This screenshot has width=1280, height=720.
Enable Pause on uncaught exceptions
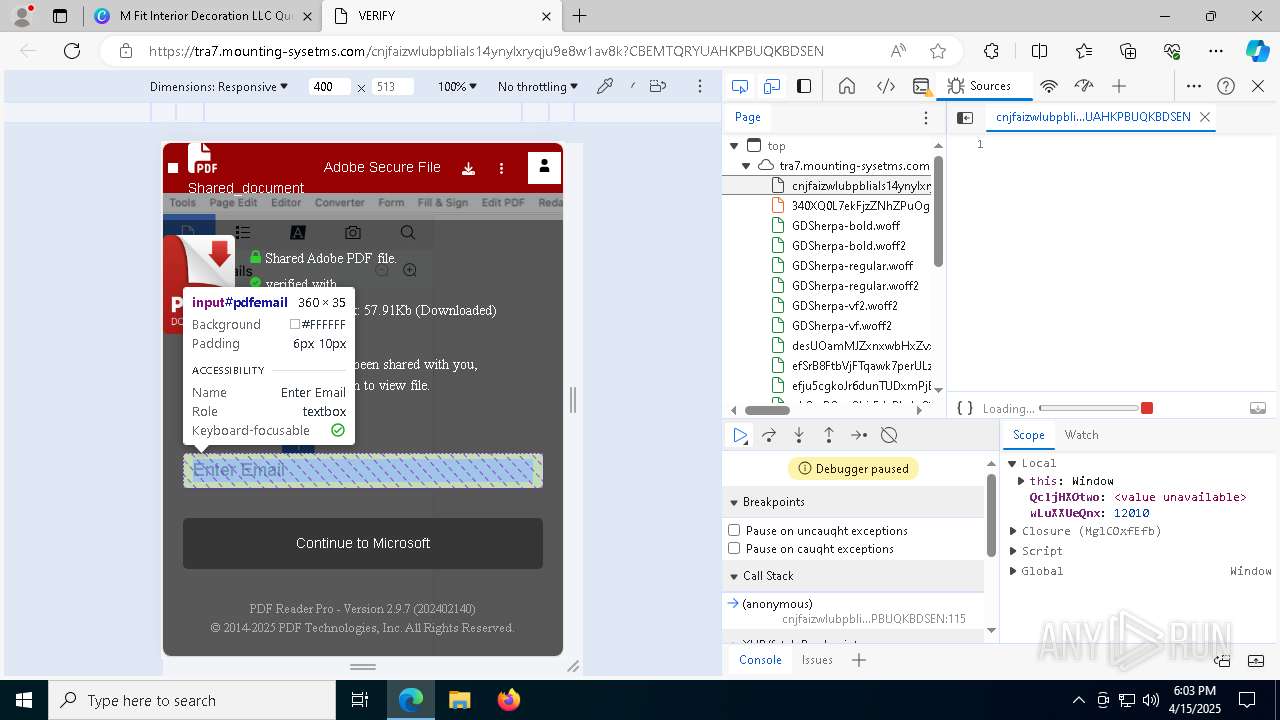[x=734, y=530]
